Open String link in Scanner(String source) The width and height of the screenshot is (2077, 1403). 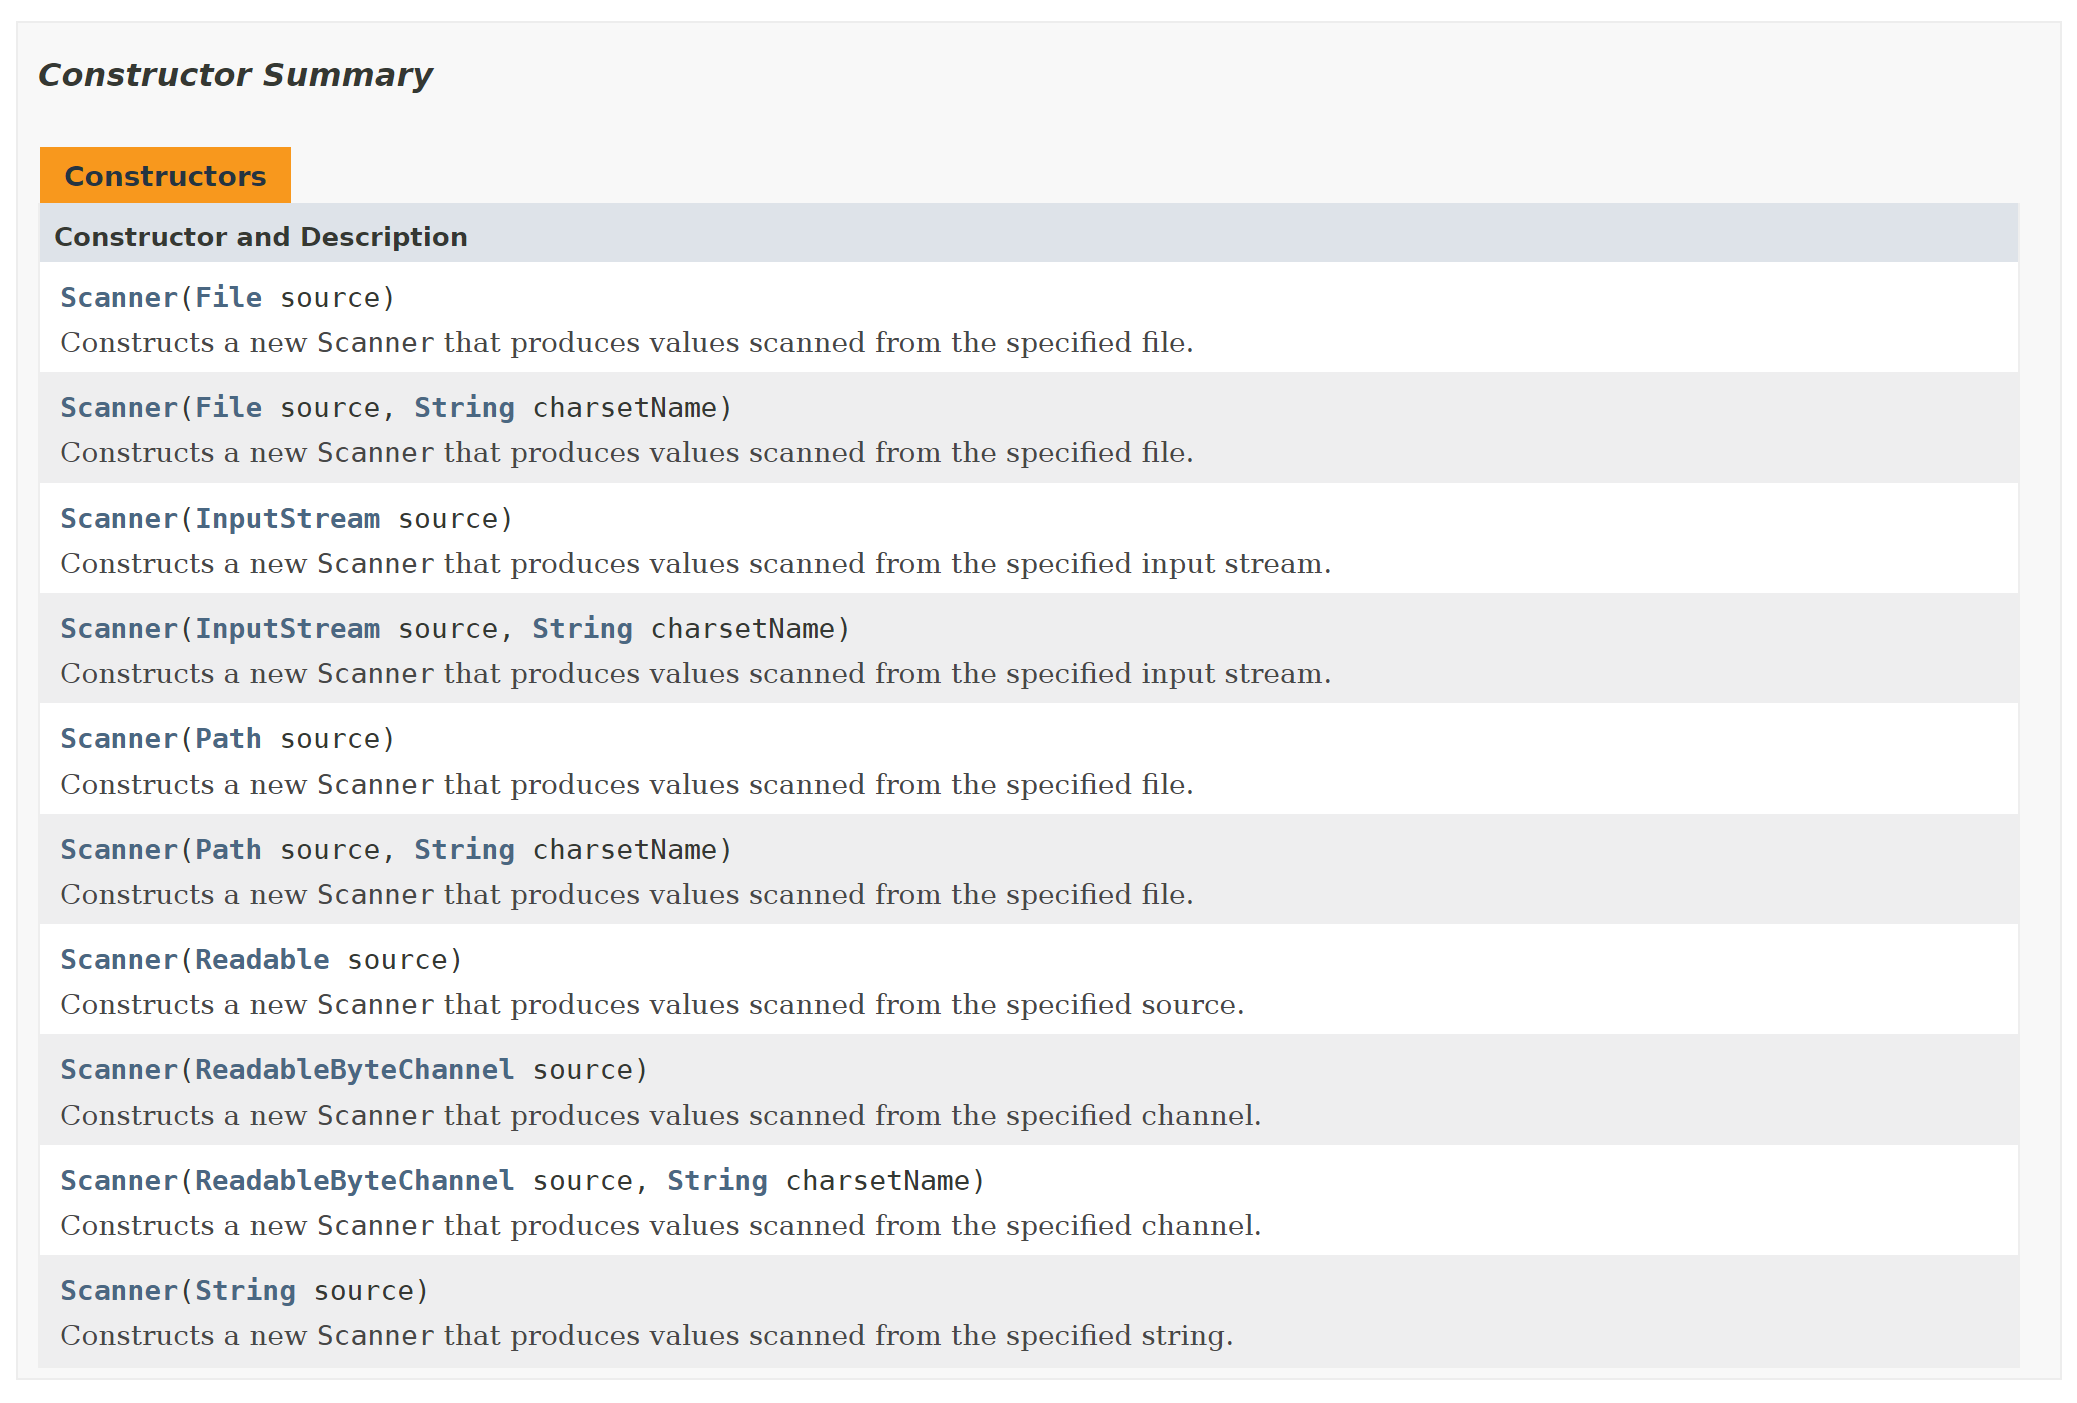[x=245, y=1291]
